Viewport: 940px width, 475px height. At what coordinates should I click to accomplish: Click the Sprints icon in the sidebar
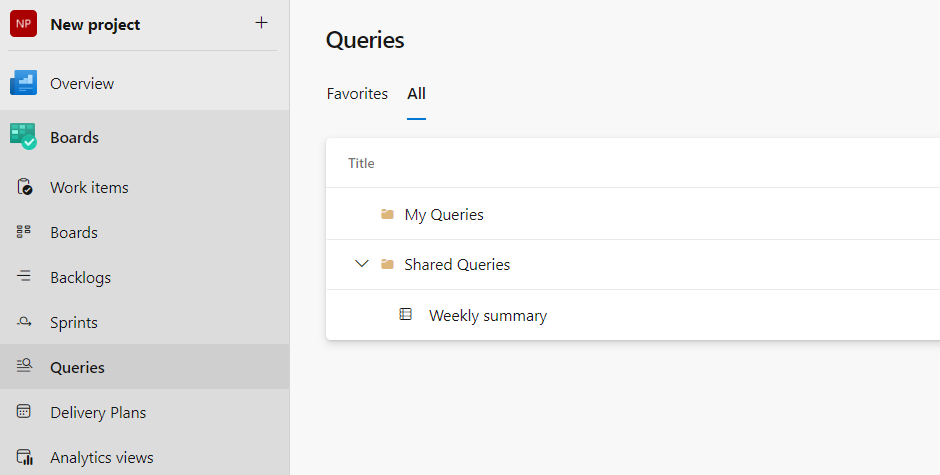[25, 322]
